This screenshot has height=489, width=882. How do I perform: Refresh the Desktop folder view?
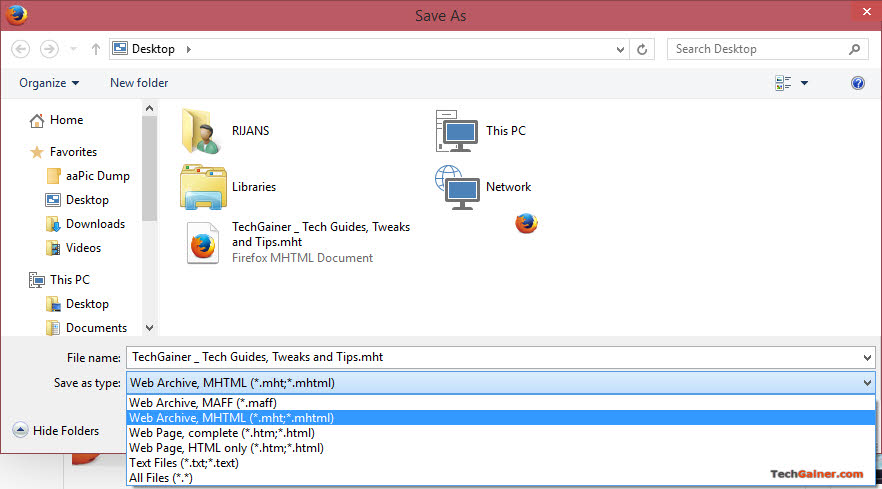642,50
